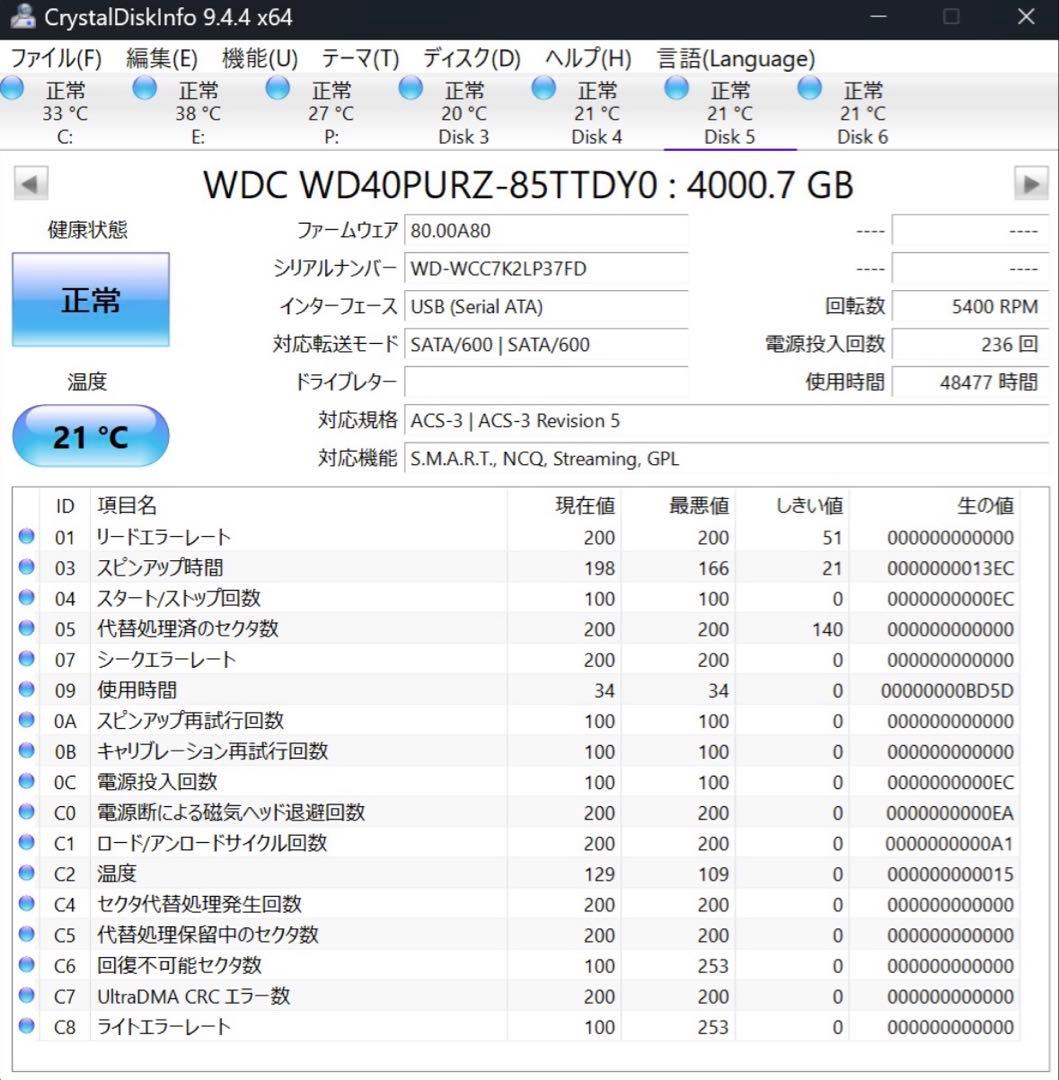Viewport: 1059px width, 1080px height.
Task: Switch to the Disk 3 tab
Action: click(464, 113)
